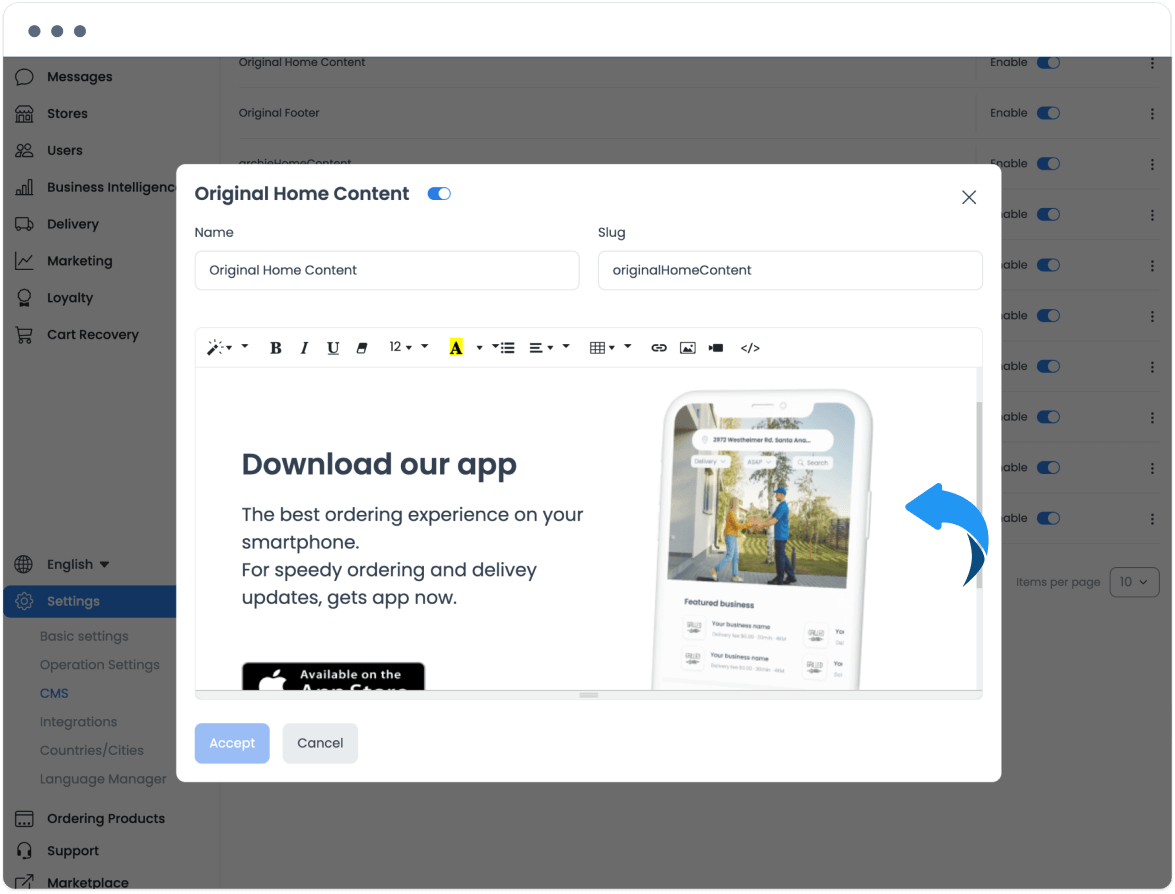Image resolution: width=1175 pixels, height=894 pixels.
Task: Disable the Original Footer toggle in the list
Action: point(1048,113)
